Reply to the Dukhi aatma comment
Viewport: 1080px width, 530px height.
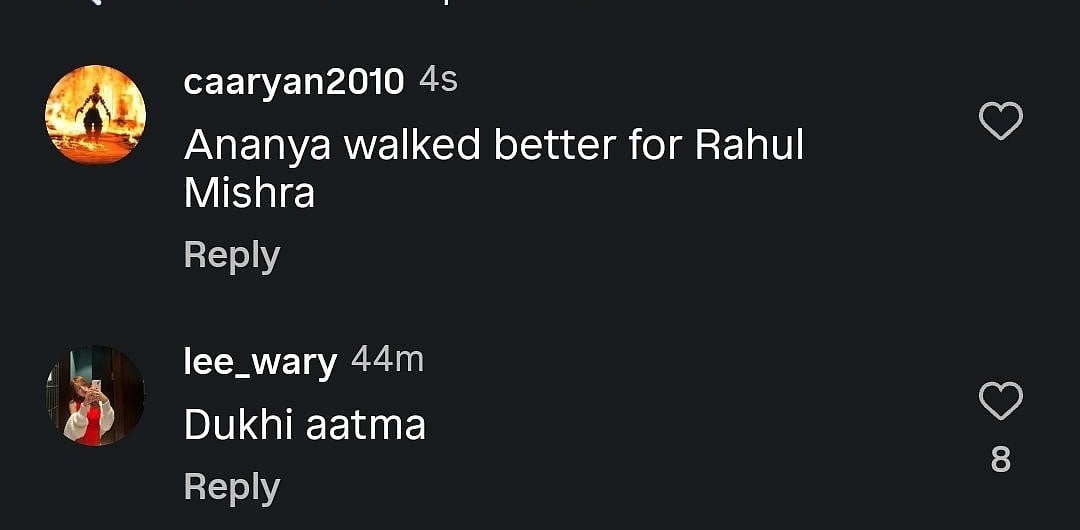click(x=231, y=487)
